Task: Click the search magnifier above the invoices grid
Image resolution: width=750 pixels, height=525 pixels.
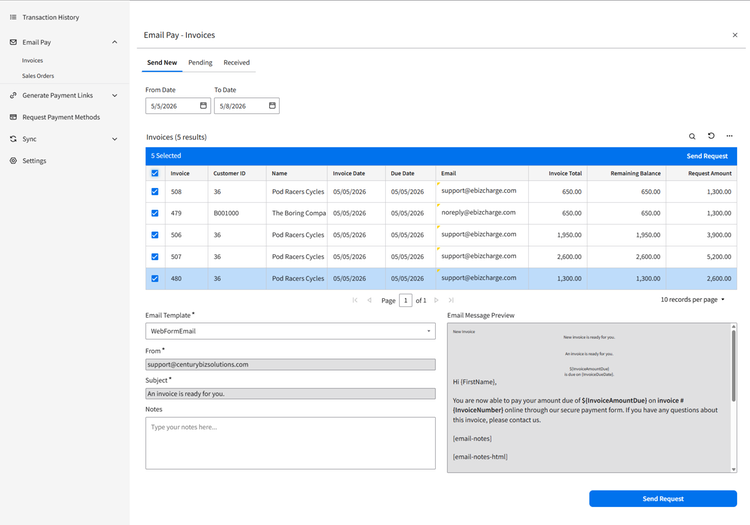Action: point(692,136)
